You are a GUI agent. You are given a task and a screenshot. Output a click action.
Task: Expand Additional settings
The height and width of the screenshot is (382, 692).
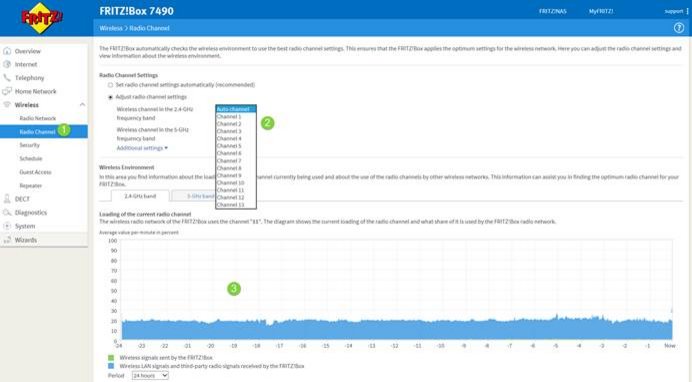coord(142,148)
